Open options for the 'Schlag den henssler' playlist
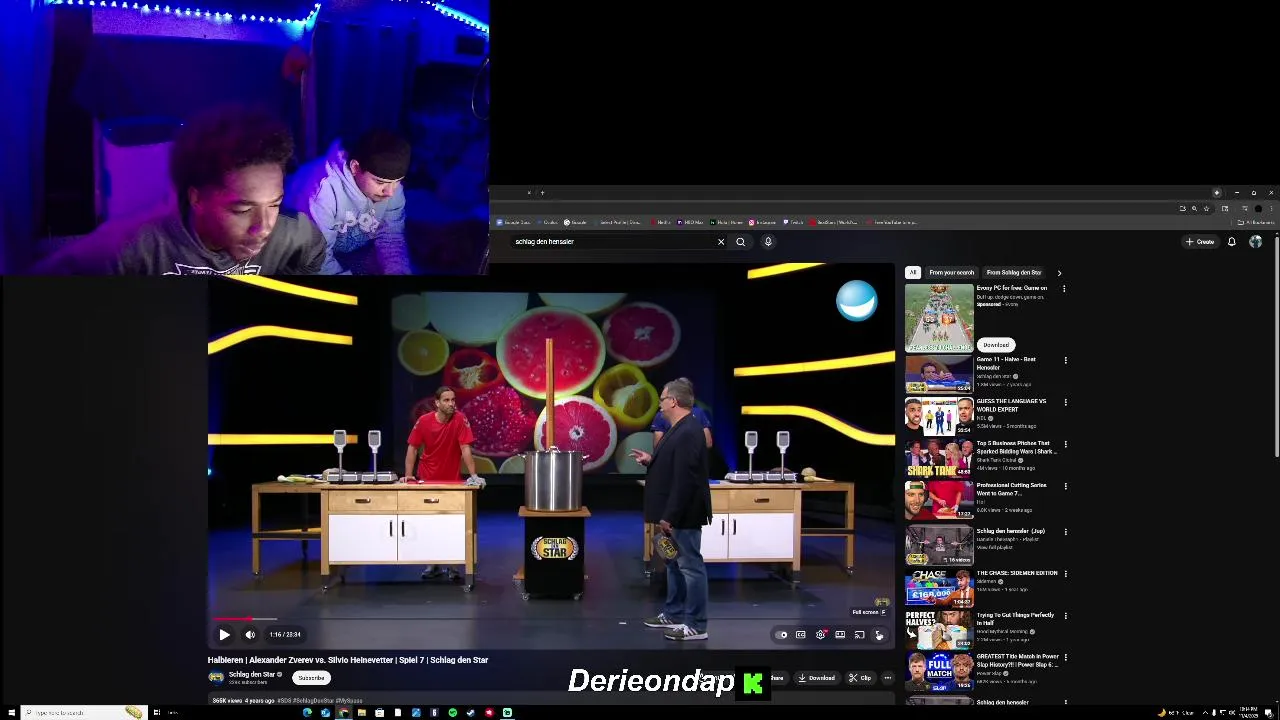Image resolution: width=1280 pixels, height=720 pixels. click(1065, 532)
